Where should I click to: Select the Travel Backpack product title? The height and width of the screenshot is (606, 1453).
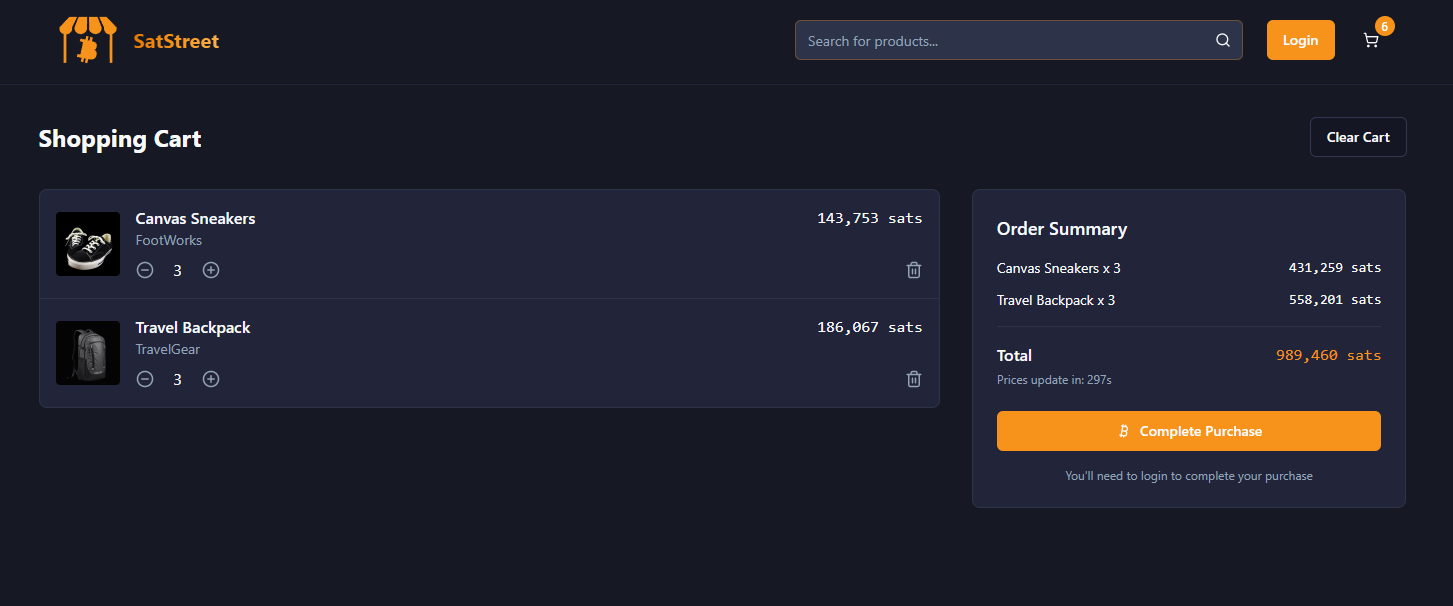tap(193, 328)
